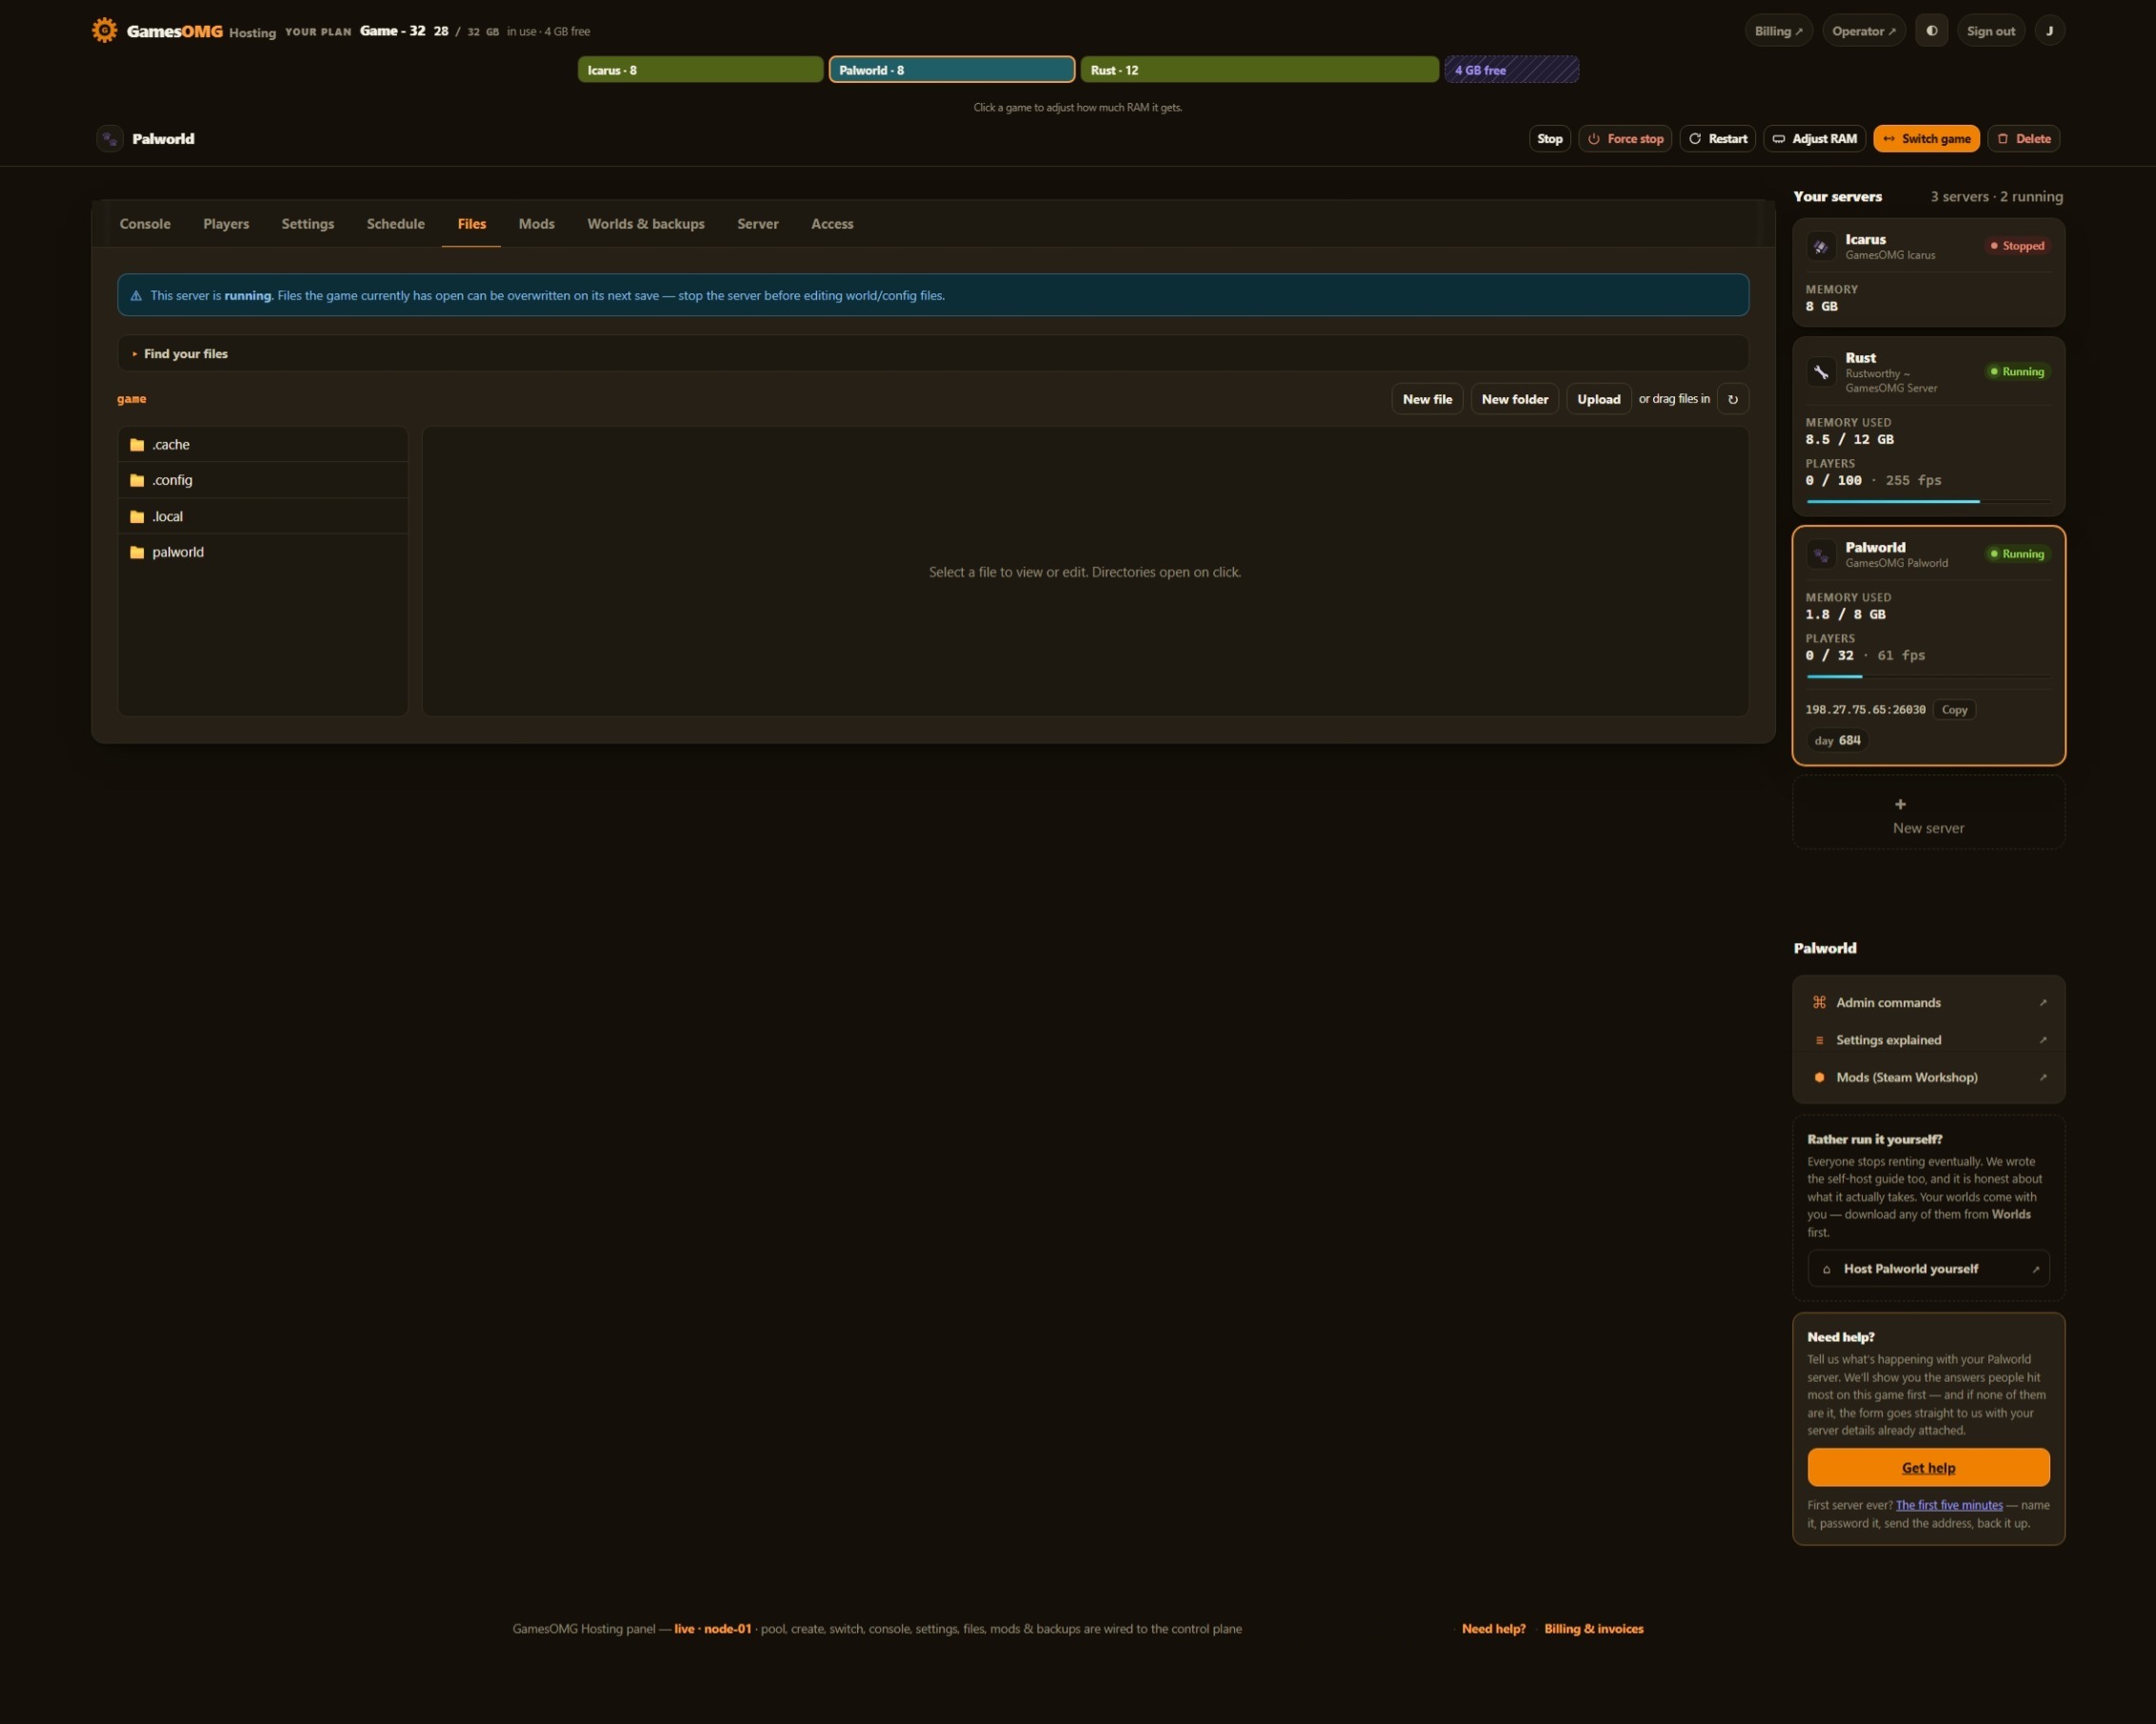2156x1724 pixels.
Task: Open the Schedule tab
Action: tap(396, 224)
